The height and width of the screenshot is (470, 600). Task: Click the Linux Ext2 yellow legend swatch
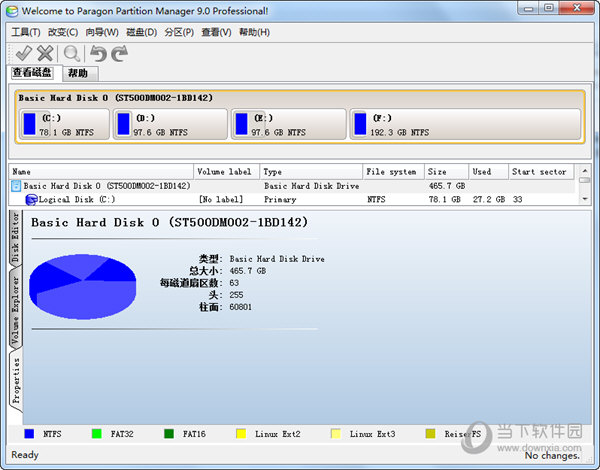[x=241, y=434]
